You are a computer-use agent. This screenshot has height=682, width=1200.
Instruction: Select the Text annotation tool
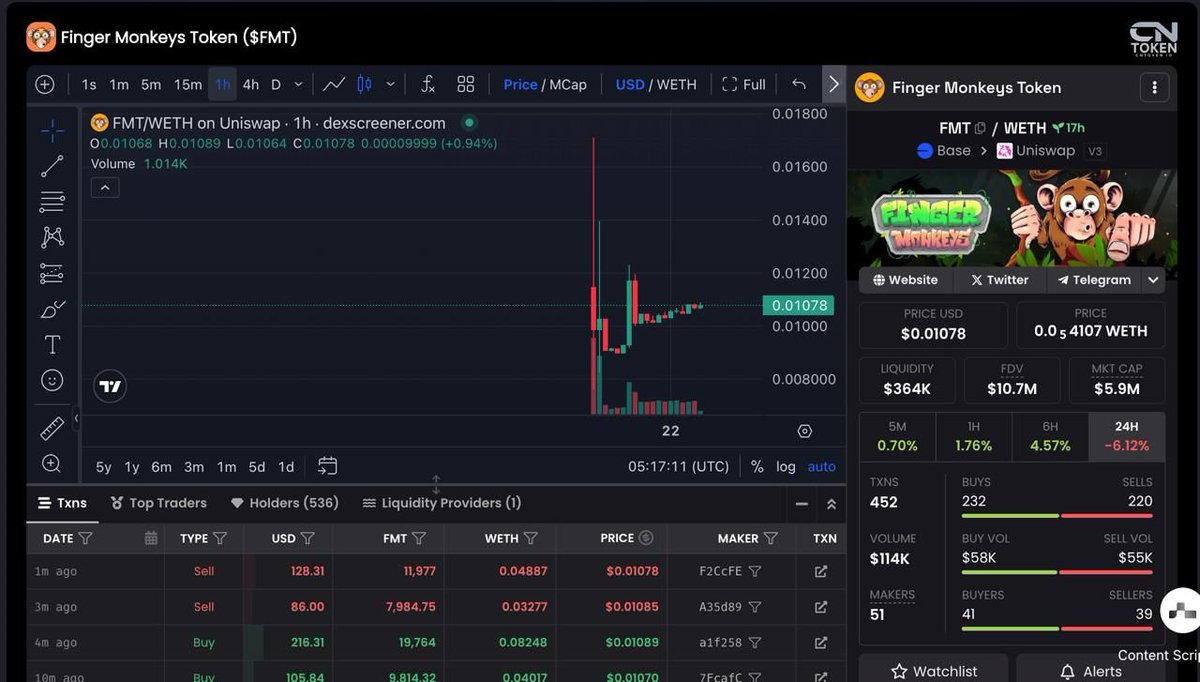click(52, 345)
